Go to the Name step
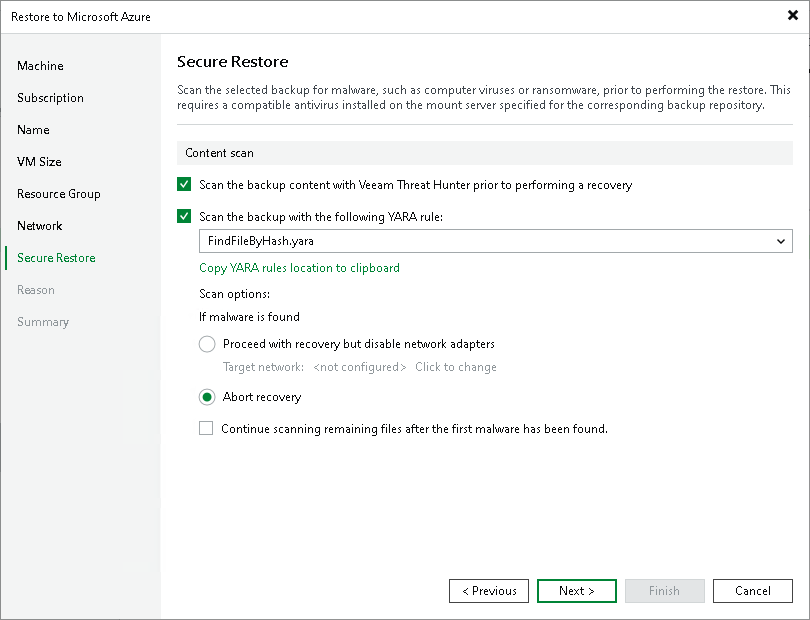Viewport: 810px width, 620px height. click(33, 130)
